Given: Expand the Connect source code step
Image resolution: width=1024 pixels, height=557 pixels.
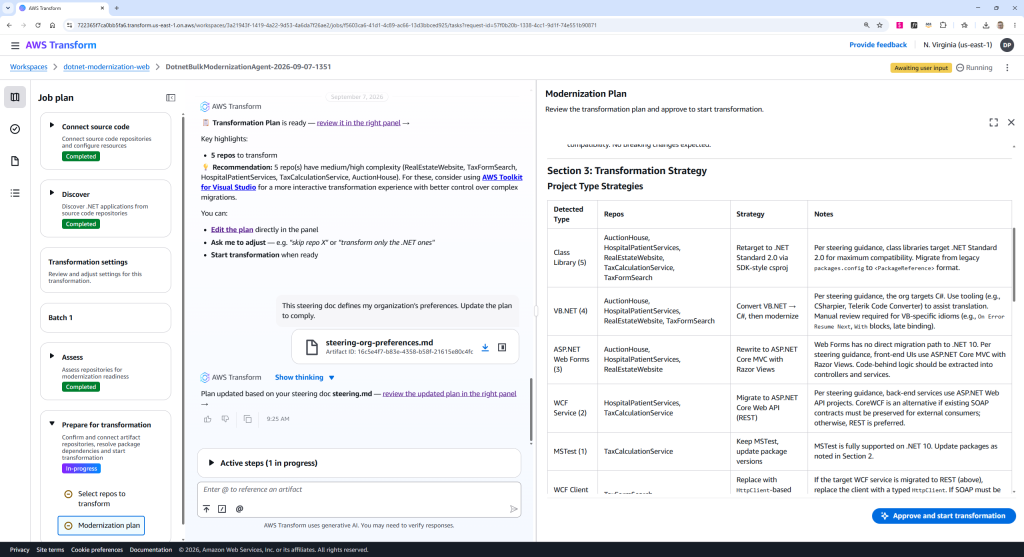Looking at the screenshot, I should pyautogui.click(x=52, y=125).
